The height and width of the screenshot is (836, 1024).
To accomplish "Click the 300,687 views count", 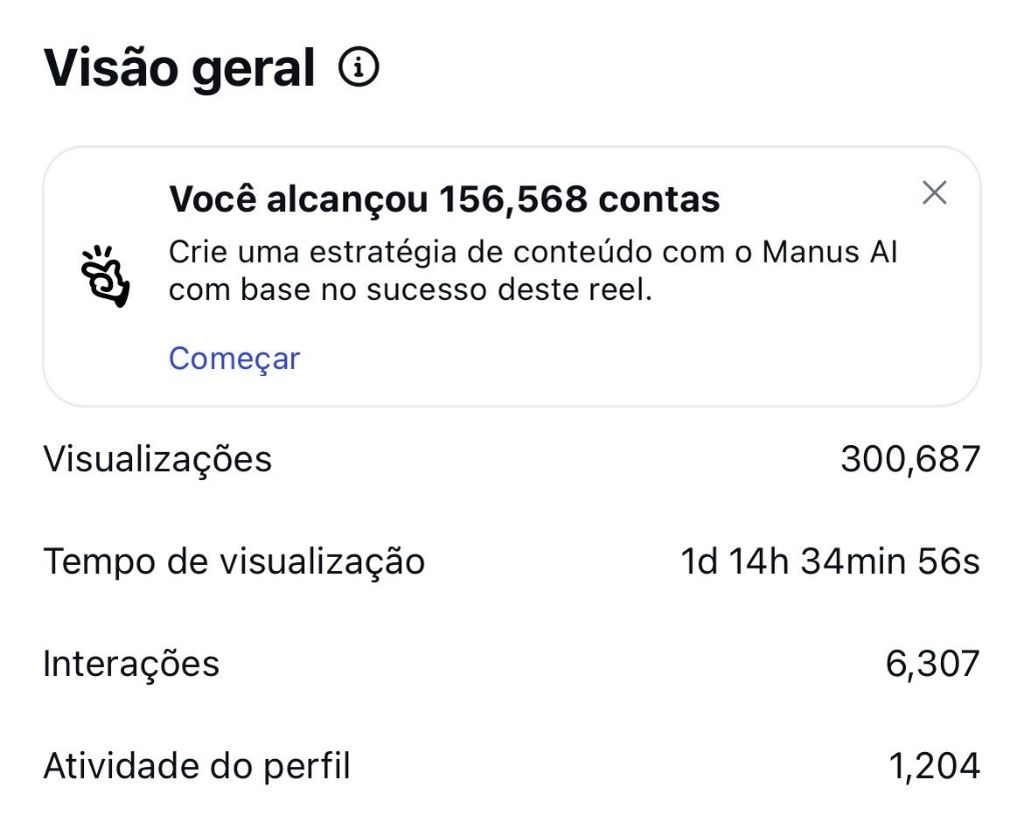I will [910, 459].
